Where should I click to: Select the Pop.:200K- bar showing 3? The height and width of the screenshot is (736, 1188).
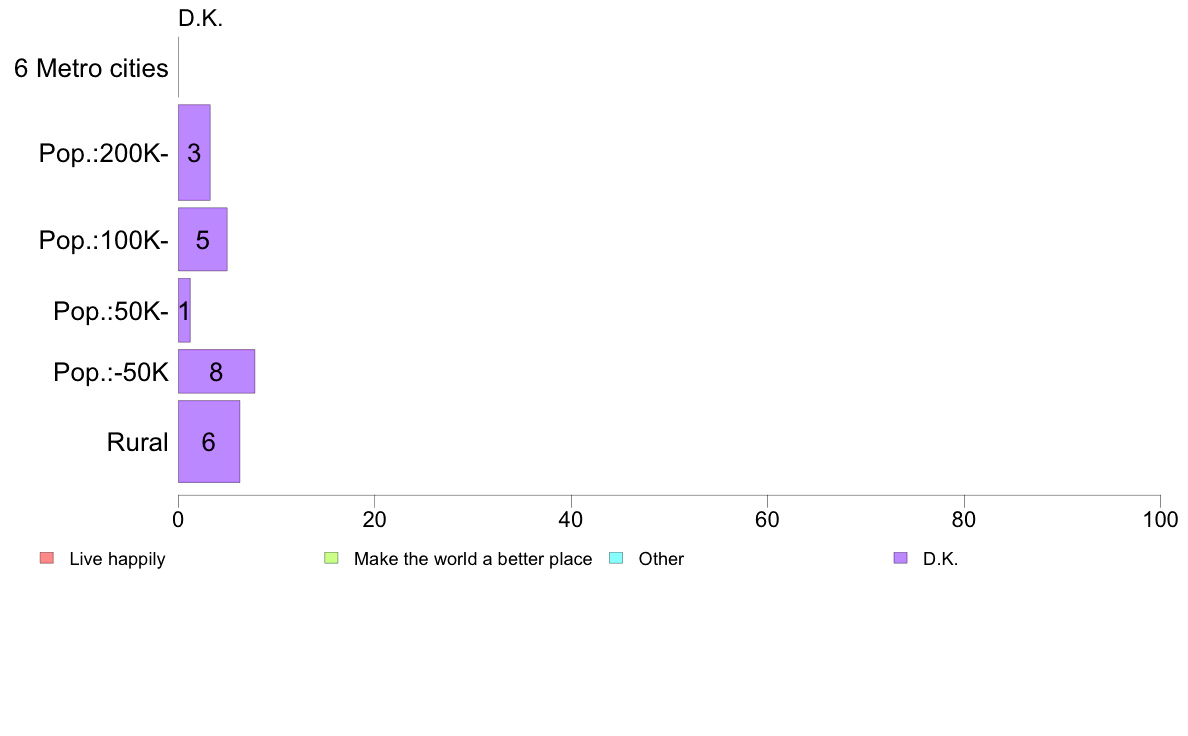194,152
